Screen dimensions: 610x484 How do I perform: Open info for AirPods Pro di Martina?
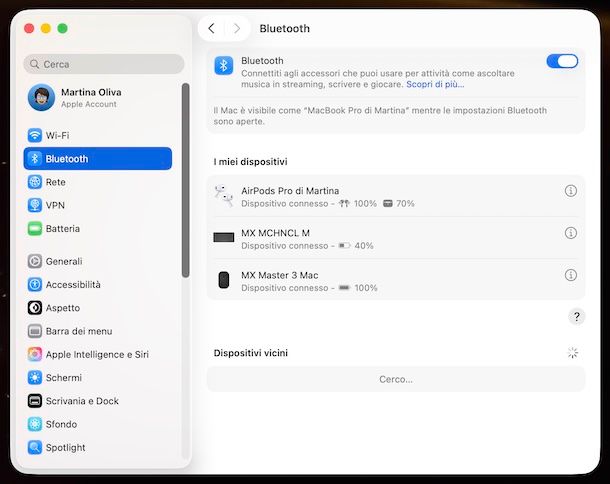click(x=570, y=191)
